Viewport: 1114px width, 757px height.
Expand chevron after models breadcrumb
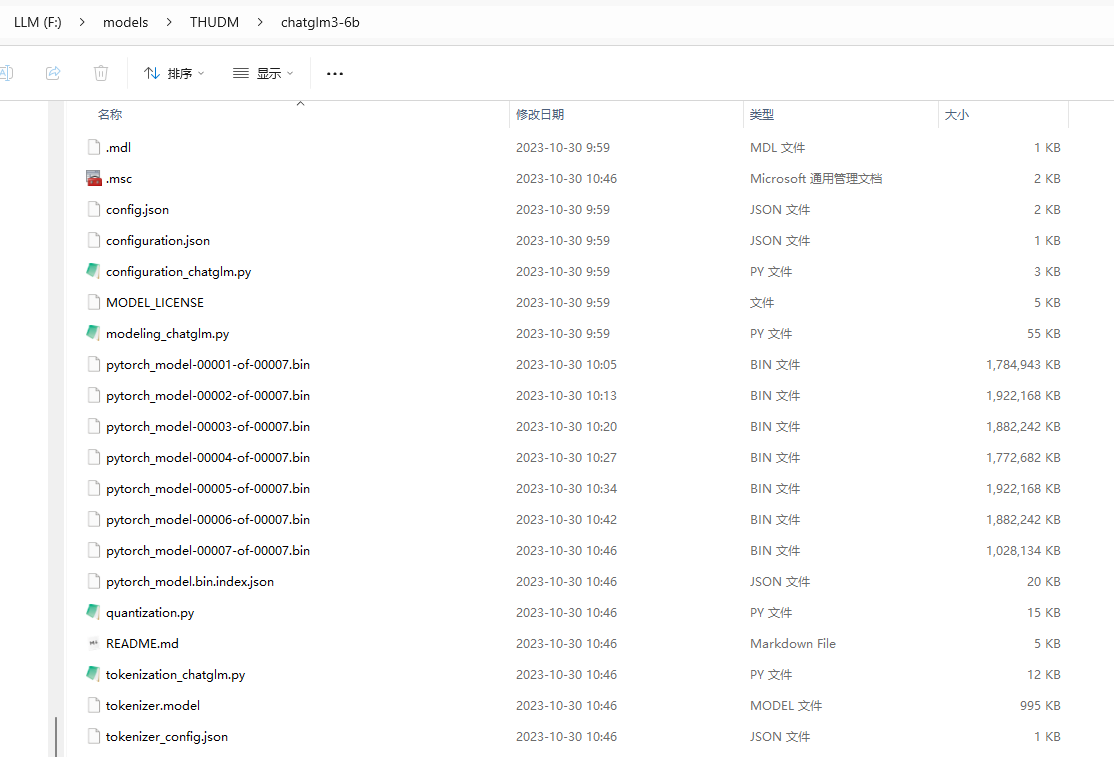169,22
